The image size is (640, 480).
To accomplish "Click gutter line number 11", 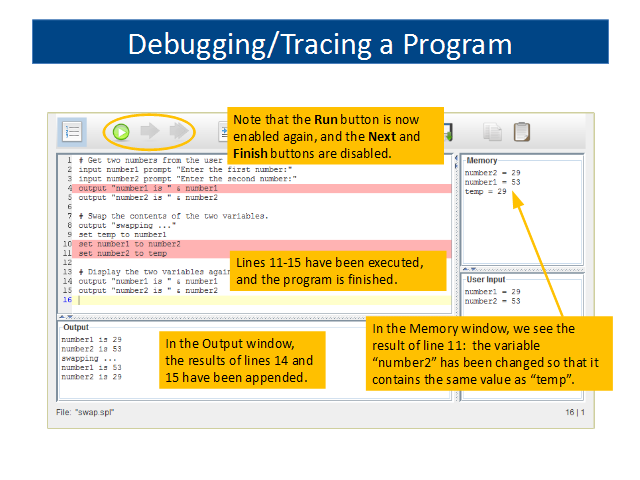I will 67,253.
